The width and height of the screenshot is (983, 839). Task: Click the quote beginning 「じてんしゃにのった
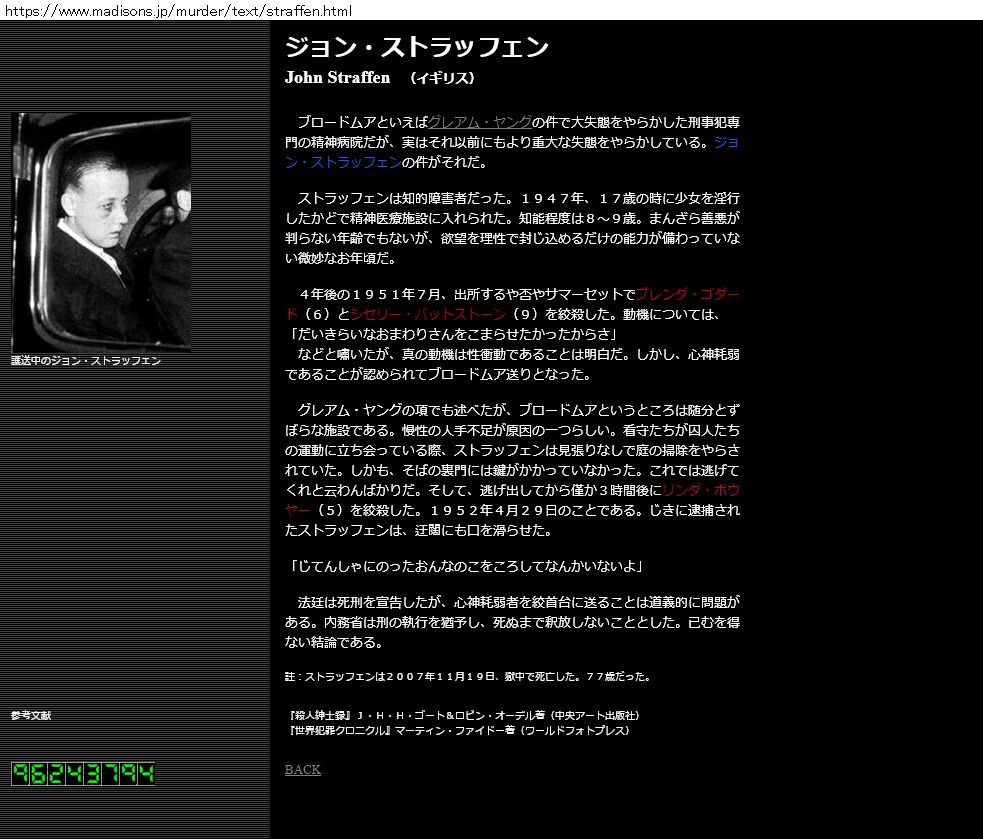click(465, 567)
